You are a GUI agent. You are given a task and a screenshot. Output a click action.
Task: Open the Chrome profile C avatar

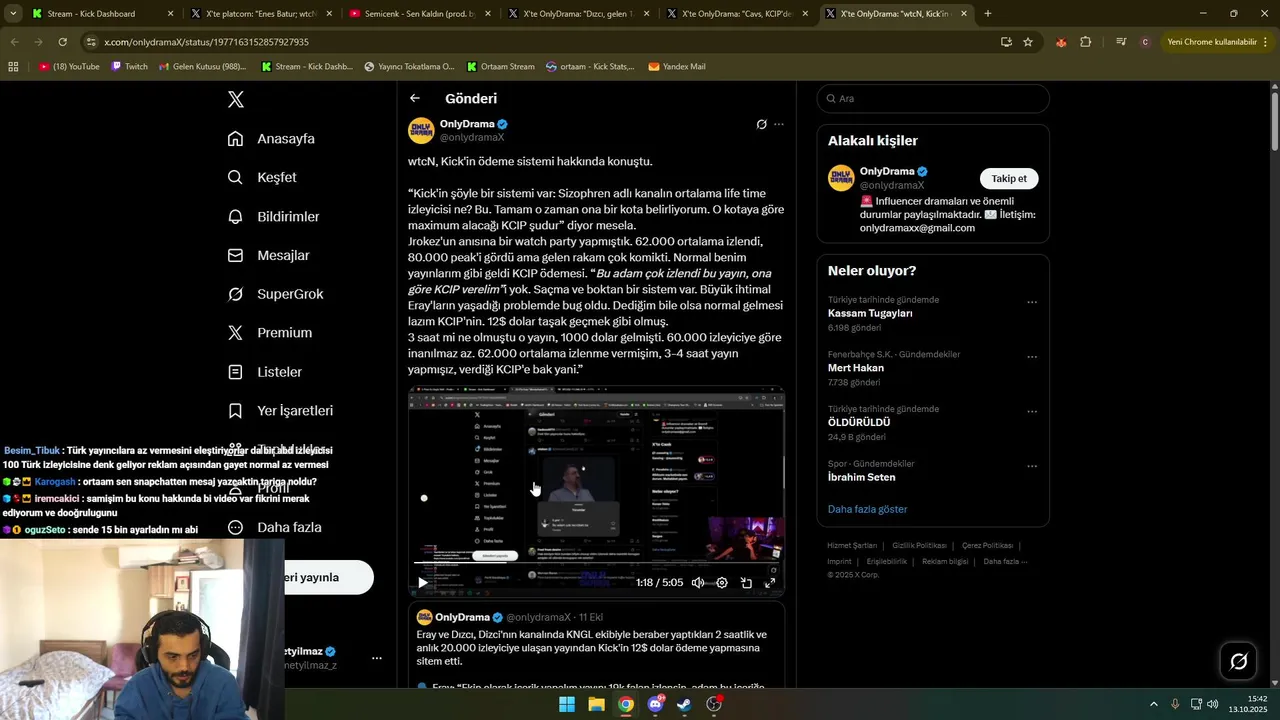(x=1145, y=42)
